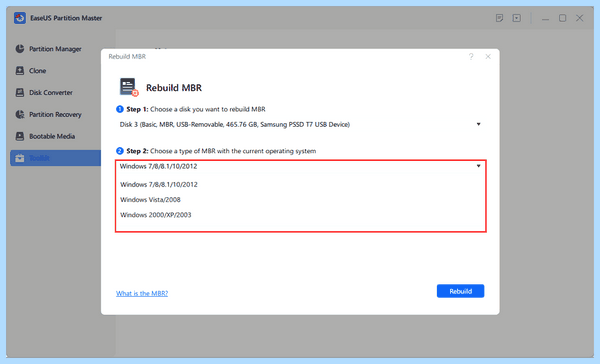The height and width of the screenshot is (364, 600).
Task: Click the boxed-arrow icon beside the task list icon
Action: click(x=517, y=18)
